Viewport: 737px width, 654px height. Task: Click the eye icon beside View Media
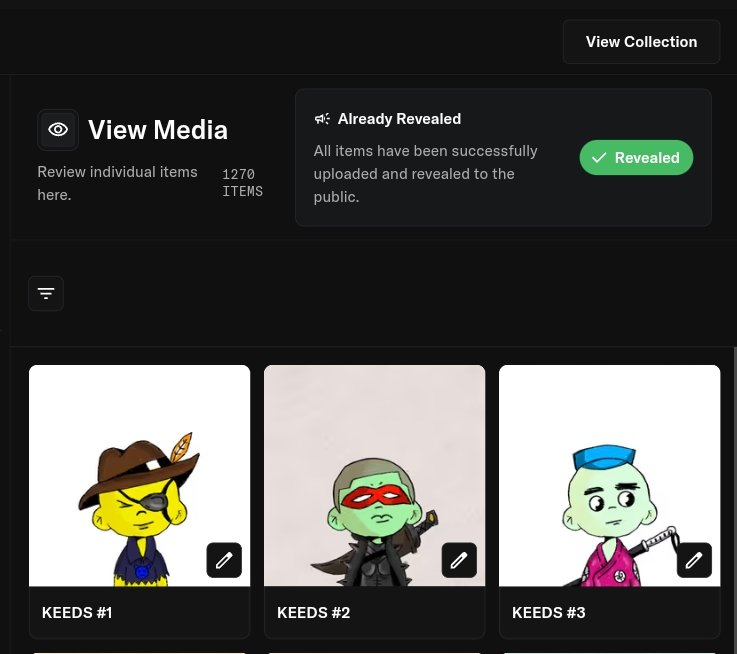tap(58, 130)
